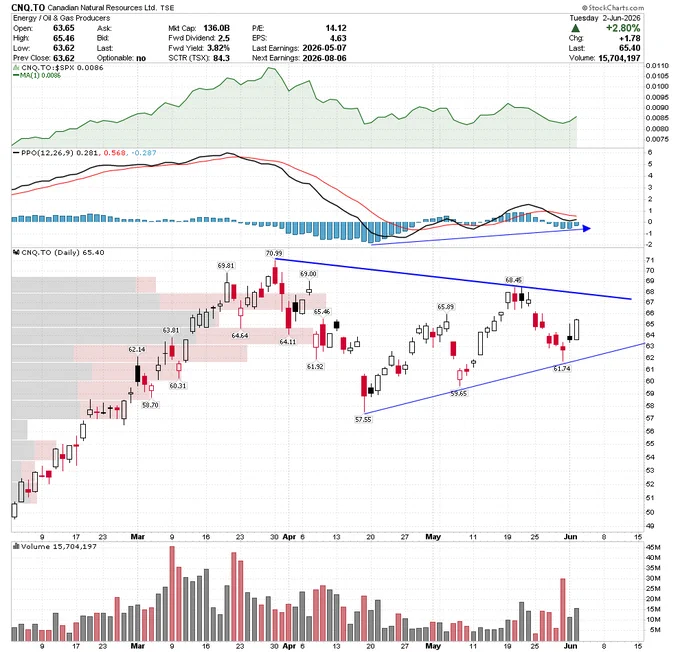Click the 45M label on the volume axis
Screen dimensions: 680x652
(653, 547)
